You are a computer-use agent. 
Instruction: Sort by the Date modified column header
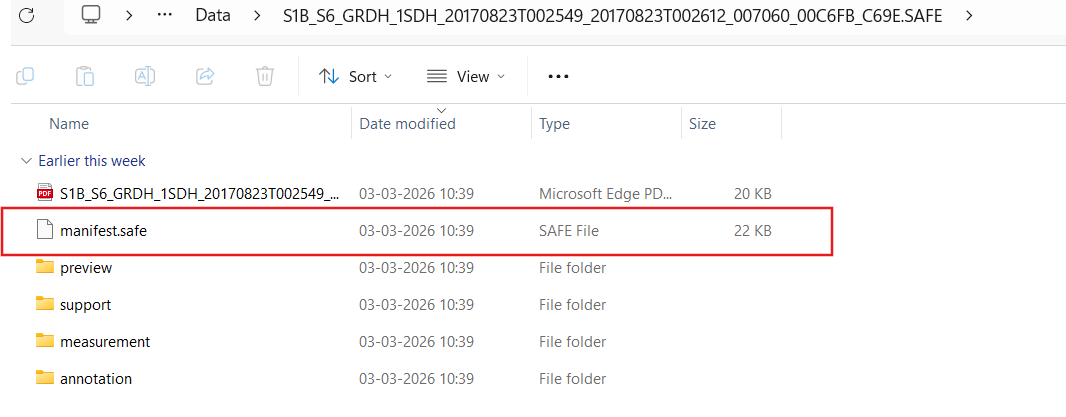click(407, 124)
